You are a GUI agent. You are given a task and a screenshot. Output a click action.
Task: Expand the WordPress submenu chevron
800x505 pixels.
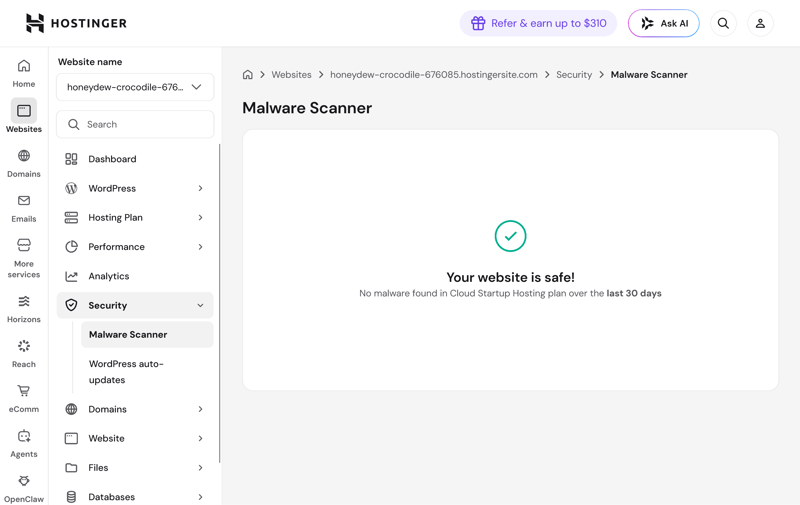tap(201, 188)
